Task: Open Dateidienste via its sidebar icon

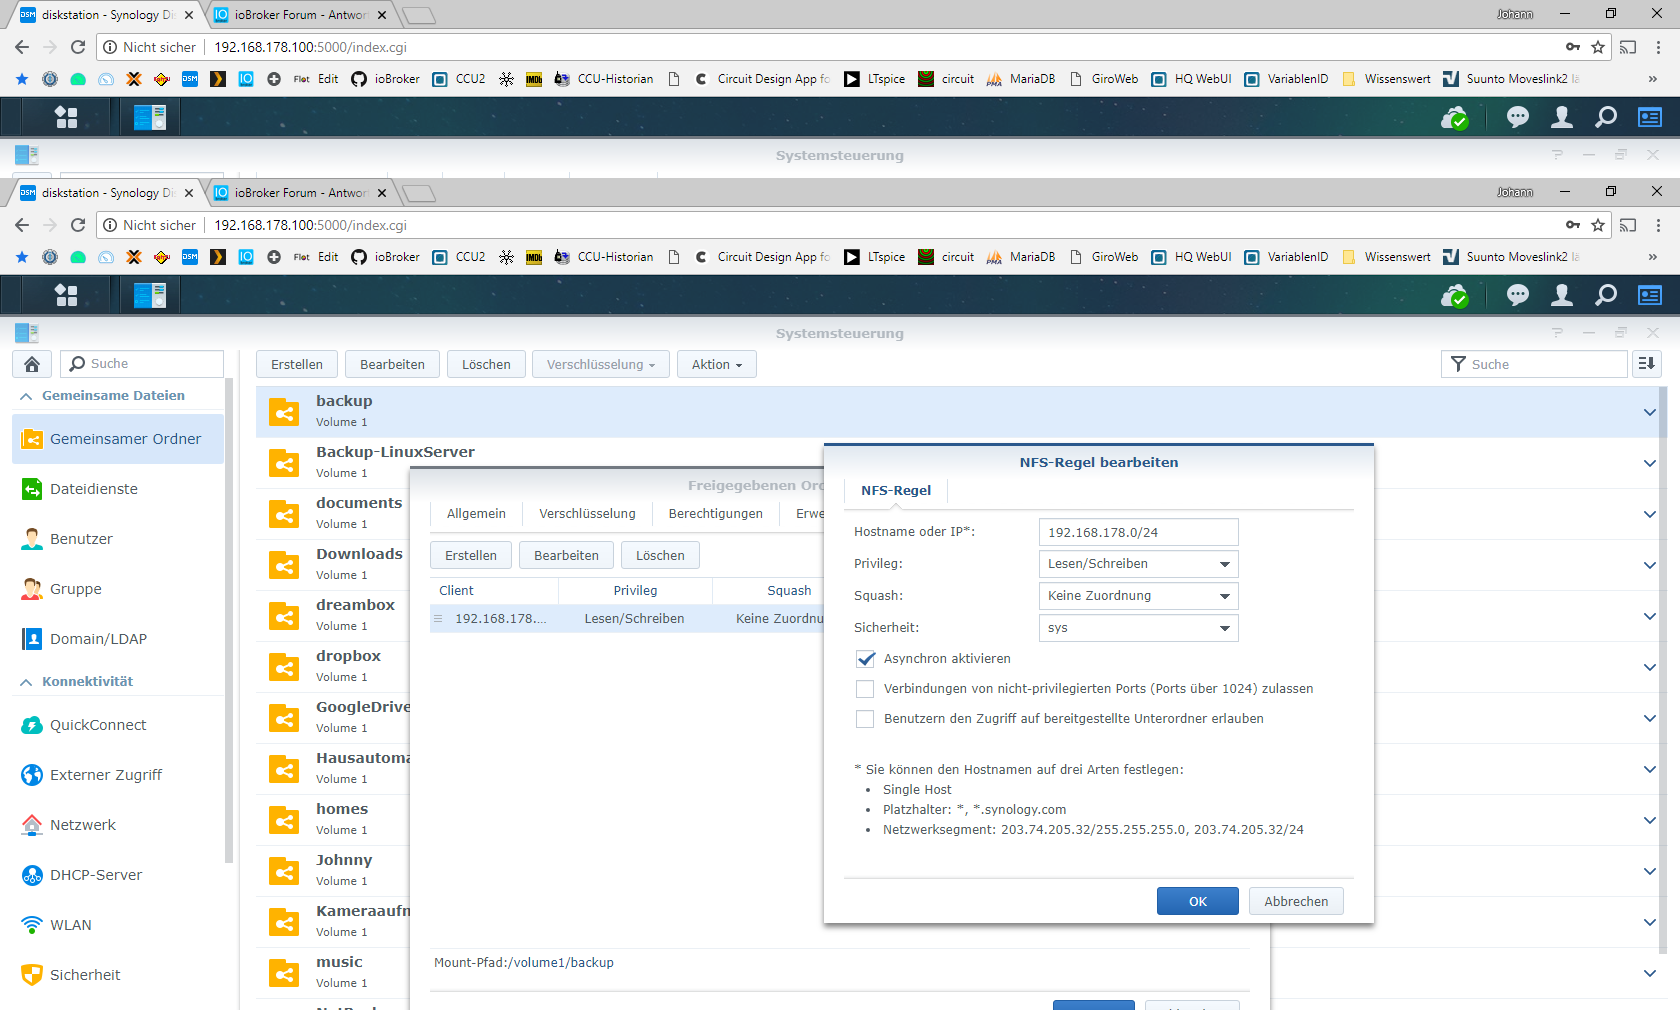Action: (32, 489)
